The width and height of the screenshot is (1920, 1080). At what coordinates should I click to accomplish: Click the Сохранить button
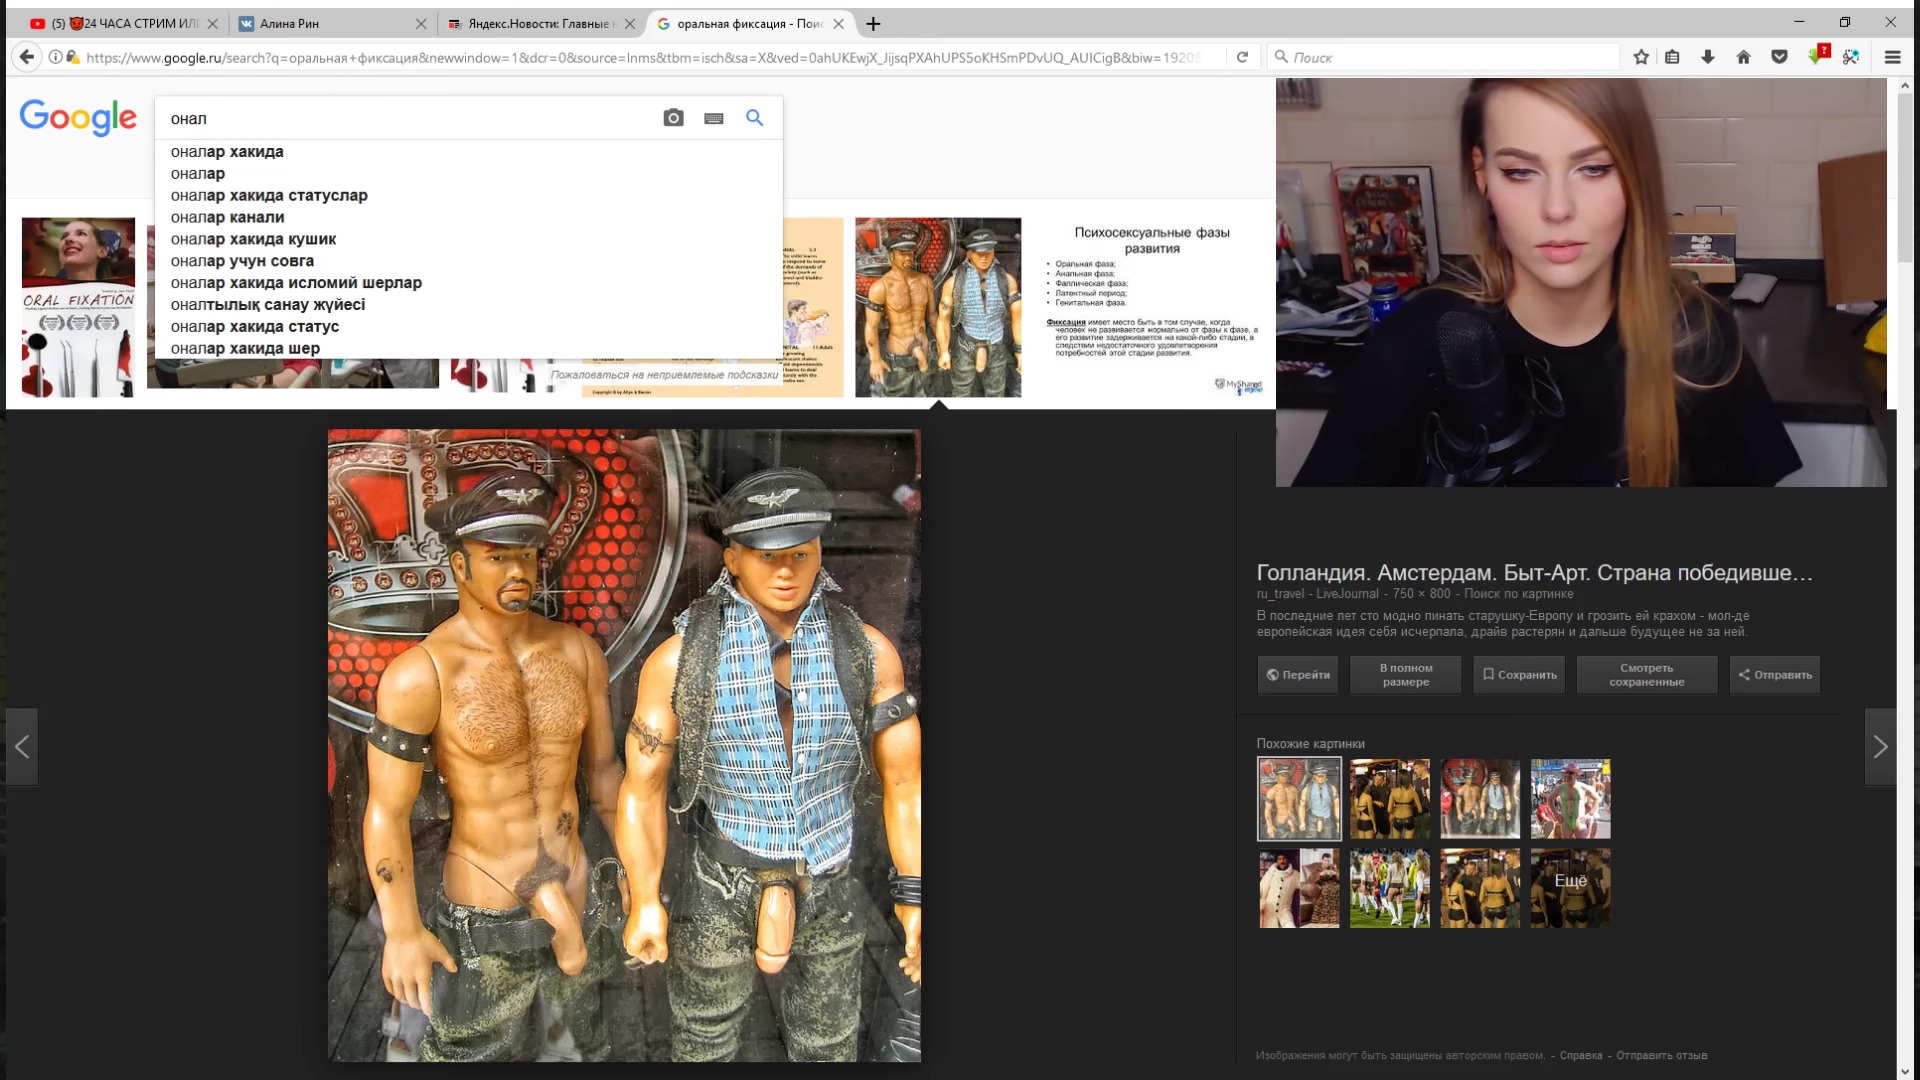[1519, 675]
